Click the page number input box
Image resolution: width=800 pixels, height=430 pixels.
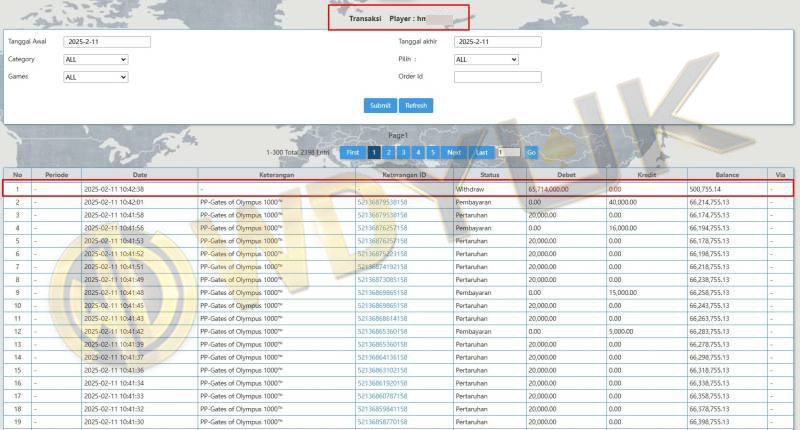coord(508,152)
